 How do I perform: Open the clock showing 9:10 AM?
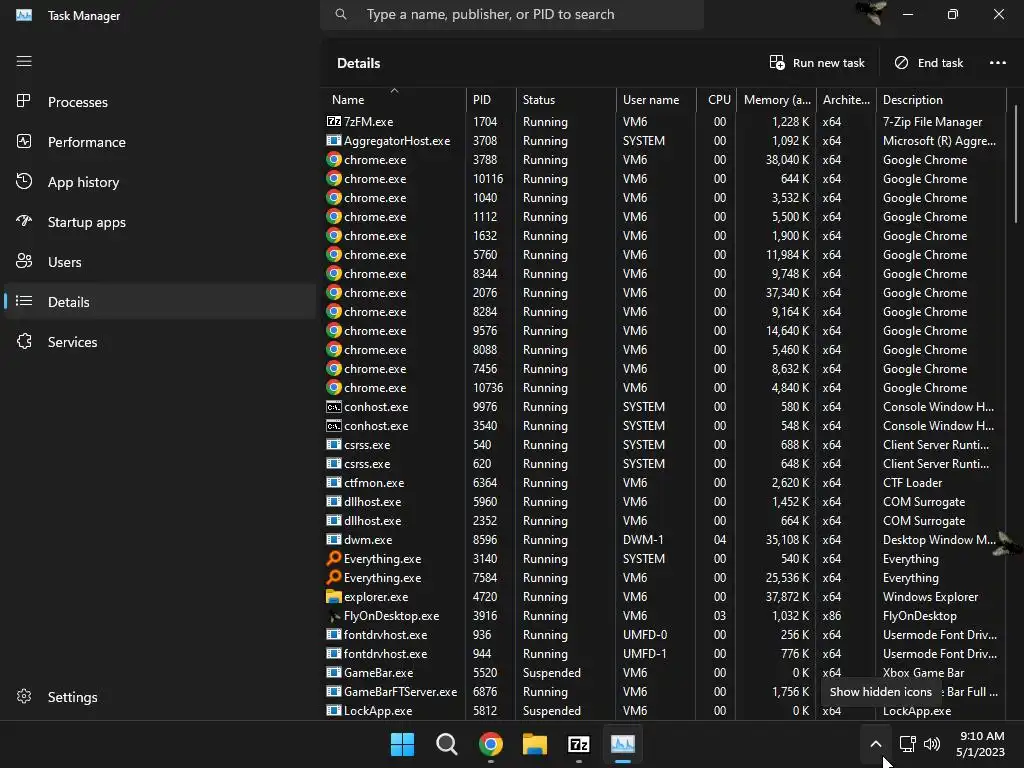pyautogui.click(x=981, y=744)
